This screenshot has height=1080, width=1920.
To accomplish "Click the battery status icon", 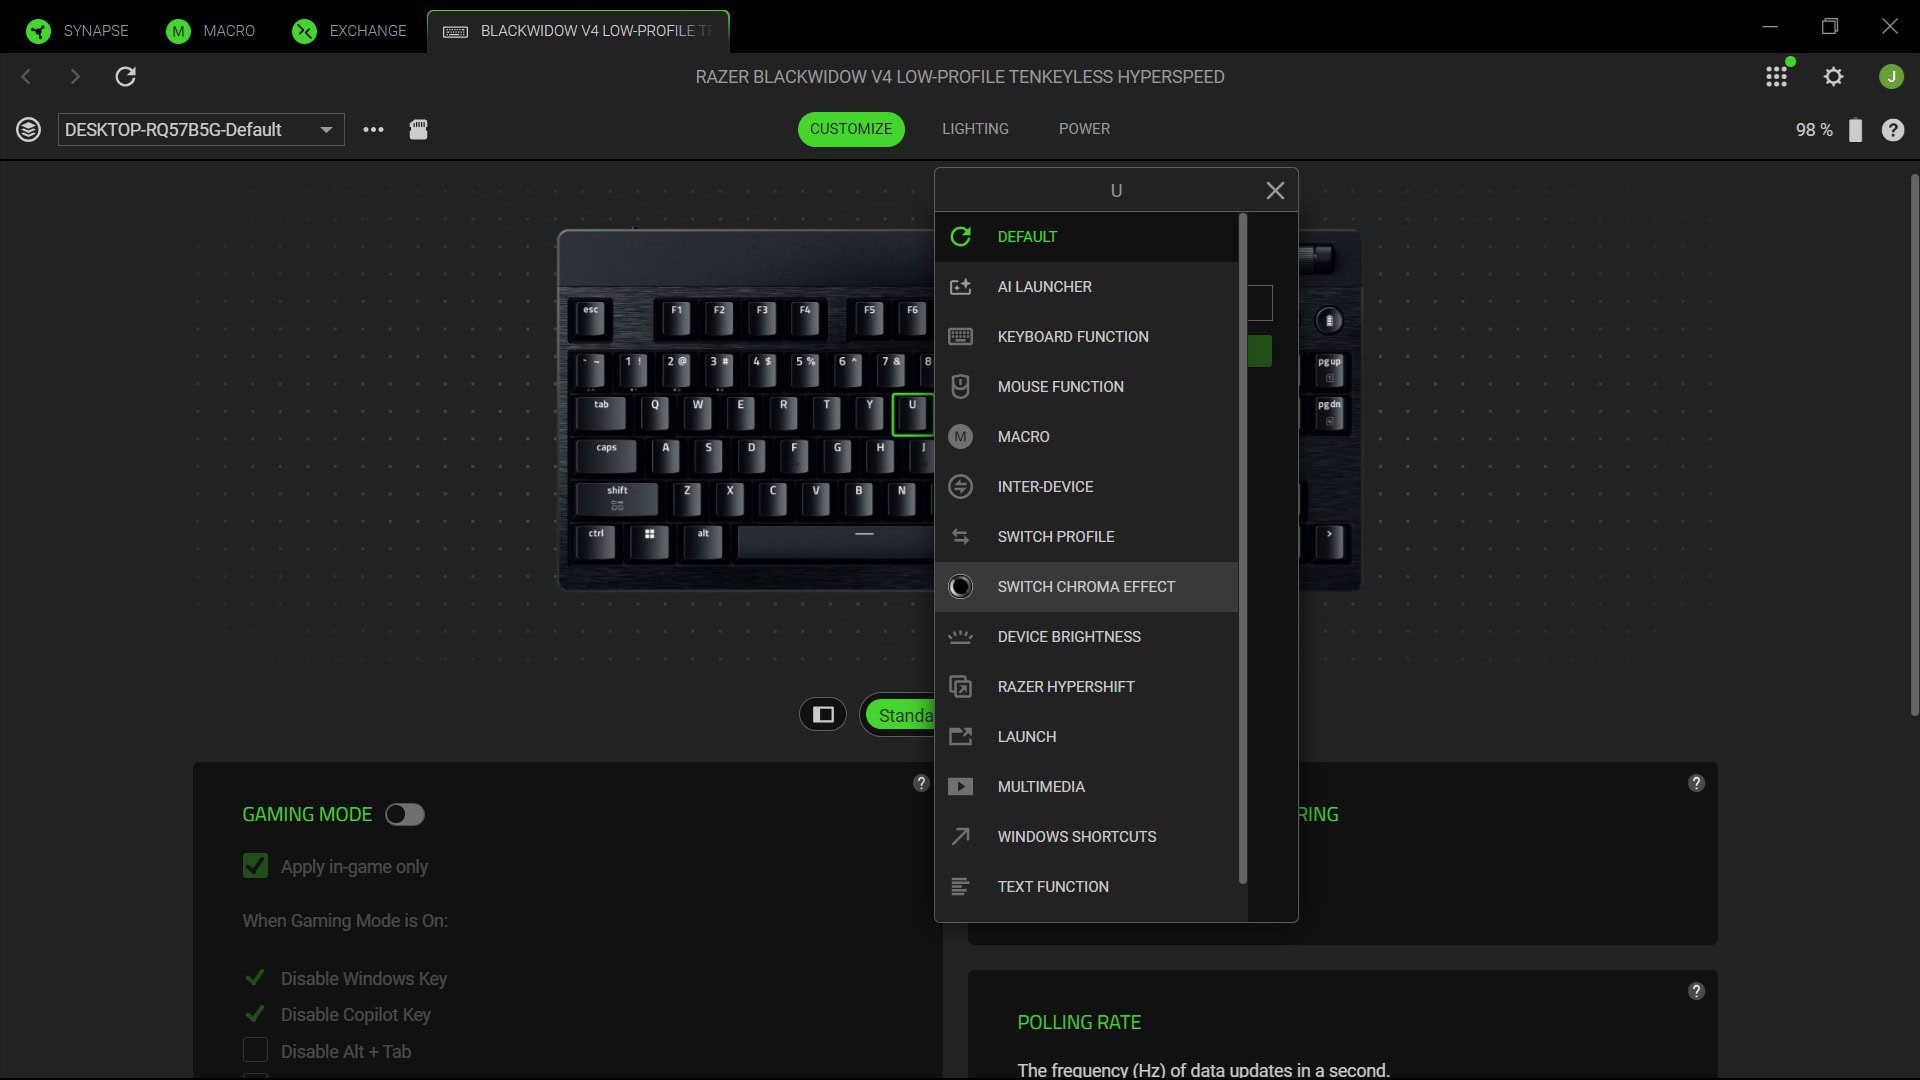I will [x=1855, y=130].
